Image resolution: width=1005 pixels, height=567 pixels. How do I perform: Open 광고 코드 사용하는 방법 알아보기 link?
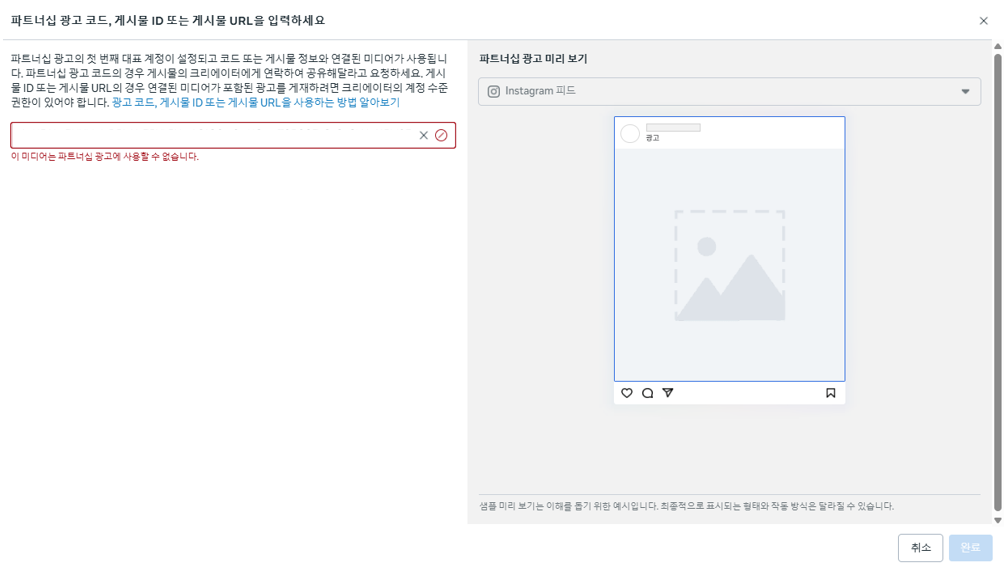point(255,103)
